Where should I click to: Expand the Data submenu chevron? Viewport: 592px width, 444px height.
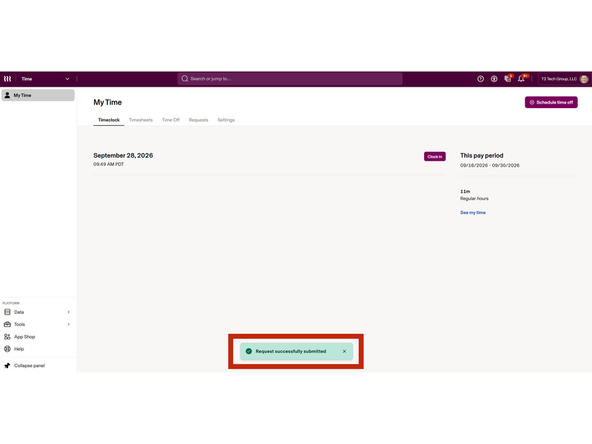pyautogui.click(x=68, y=312)
